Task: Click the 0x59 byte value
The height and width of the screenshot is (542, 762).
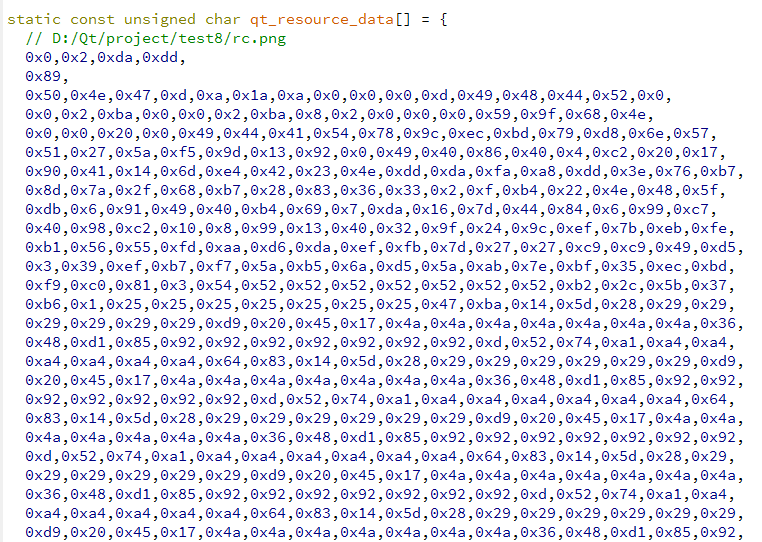Action: click(493, 114)
